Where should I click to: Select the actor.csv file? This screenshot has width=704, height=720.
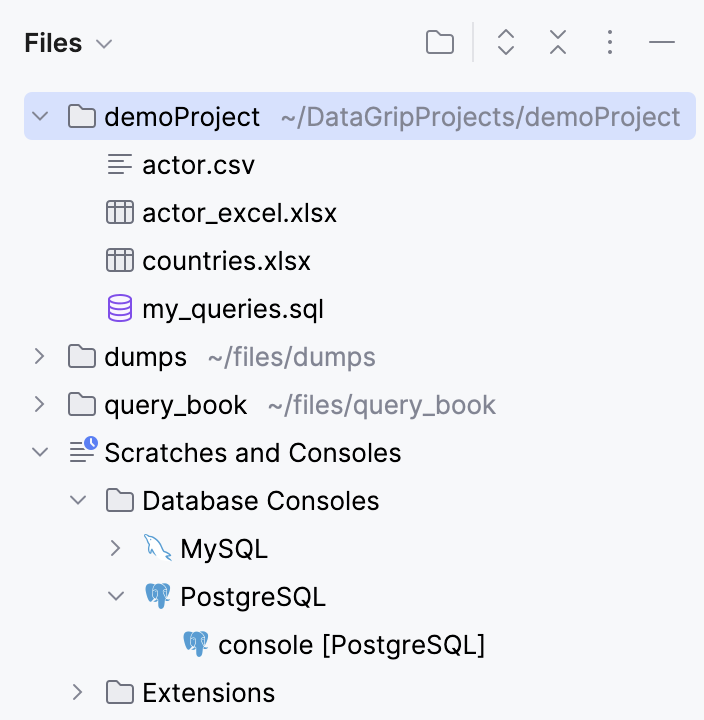point(198,165)
